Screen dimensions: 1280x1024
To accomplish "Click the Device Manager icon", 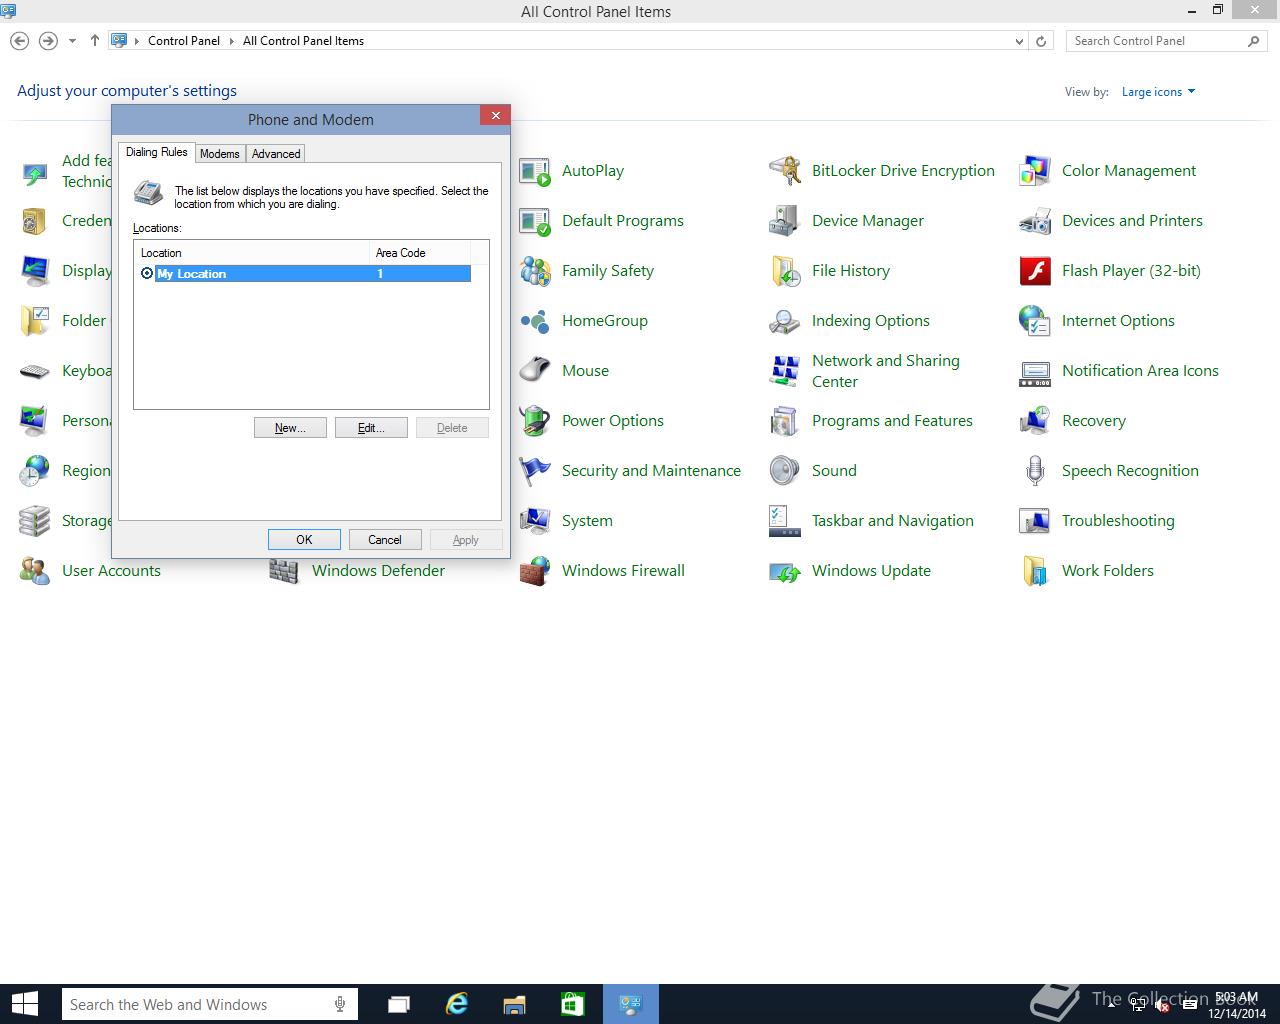I will [785, 222].
